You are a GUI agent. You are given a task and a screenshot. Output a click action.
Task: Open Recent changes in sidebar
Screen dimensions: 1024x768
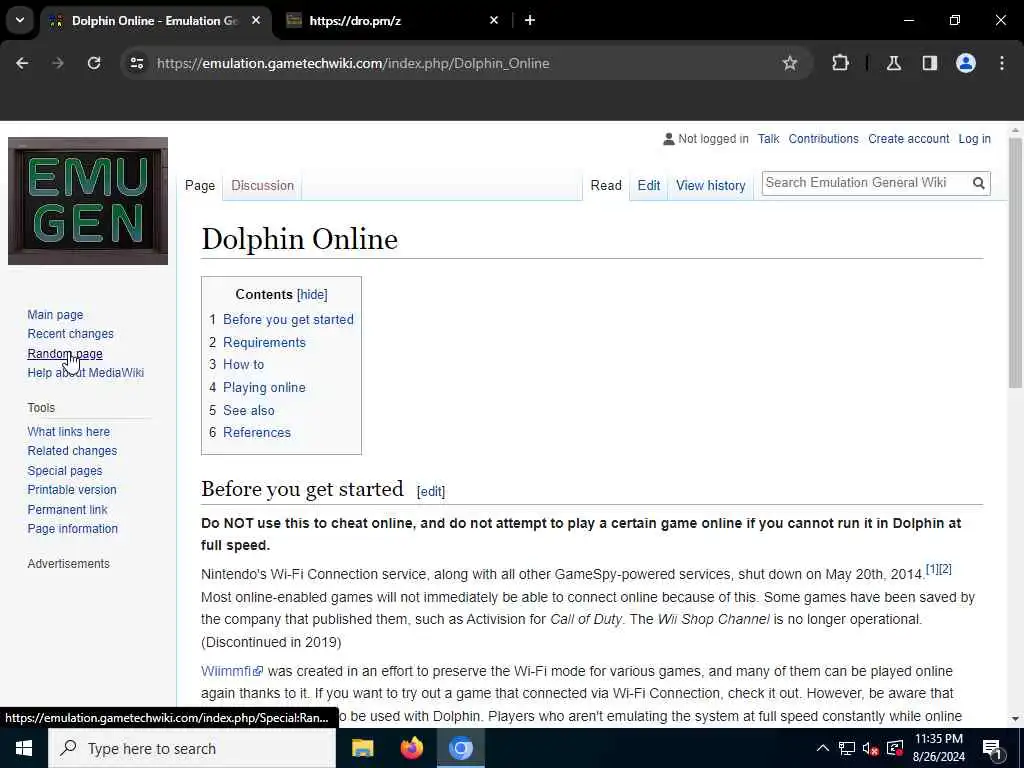pos(71,334)
